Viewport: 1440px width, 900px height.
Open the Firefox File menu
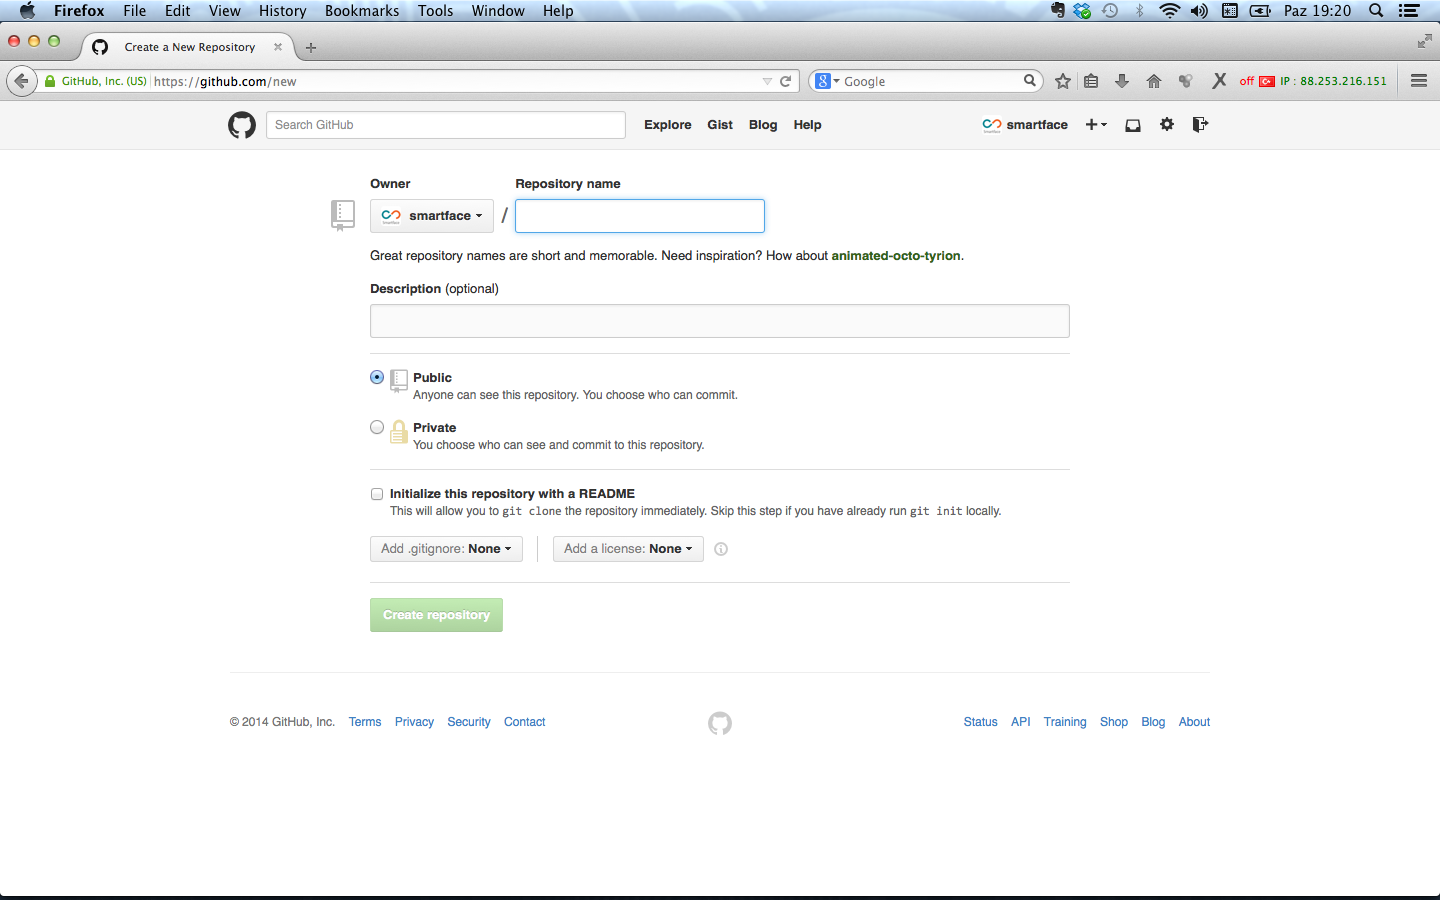[135, 11]
